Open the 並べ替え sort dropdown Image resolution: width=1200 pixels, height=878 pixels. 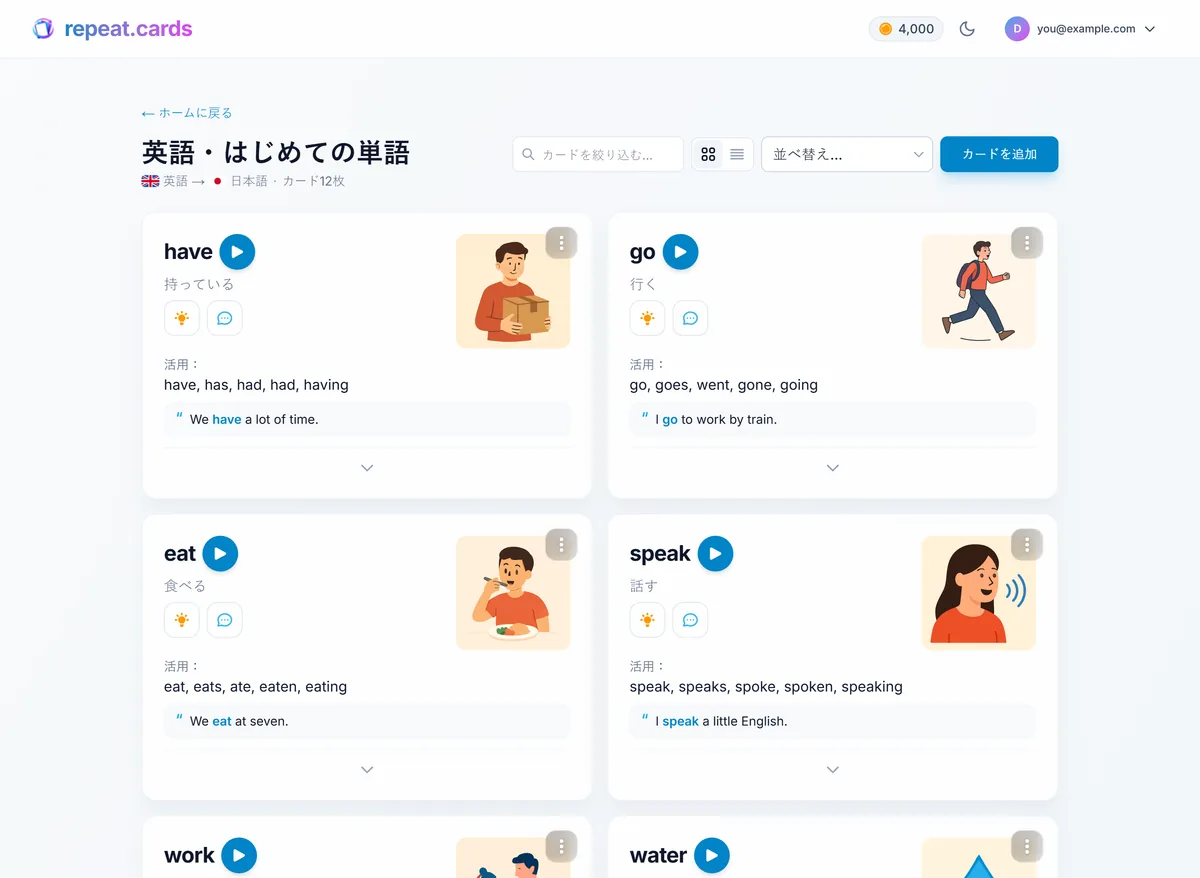tap(847, 154)
